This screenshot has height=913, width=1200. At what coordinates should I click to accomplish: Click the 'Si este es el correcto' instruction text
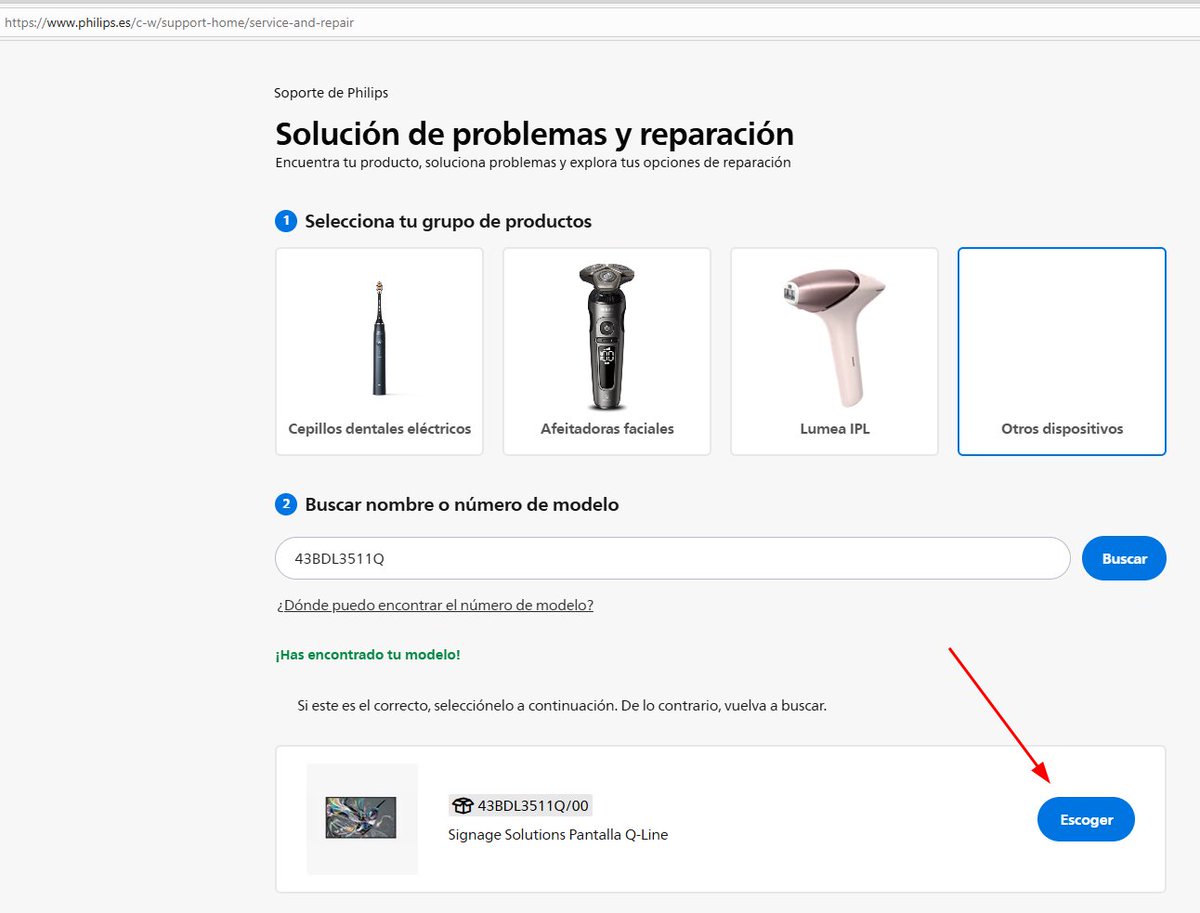click(562, 705)
